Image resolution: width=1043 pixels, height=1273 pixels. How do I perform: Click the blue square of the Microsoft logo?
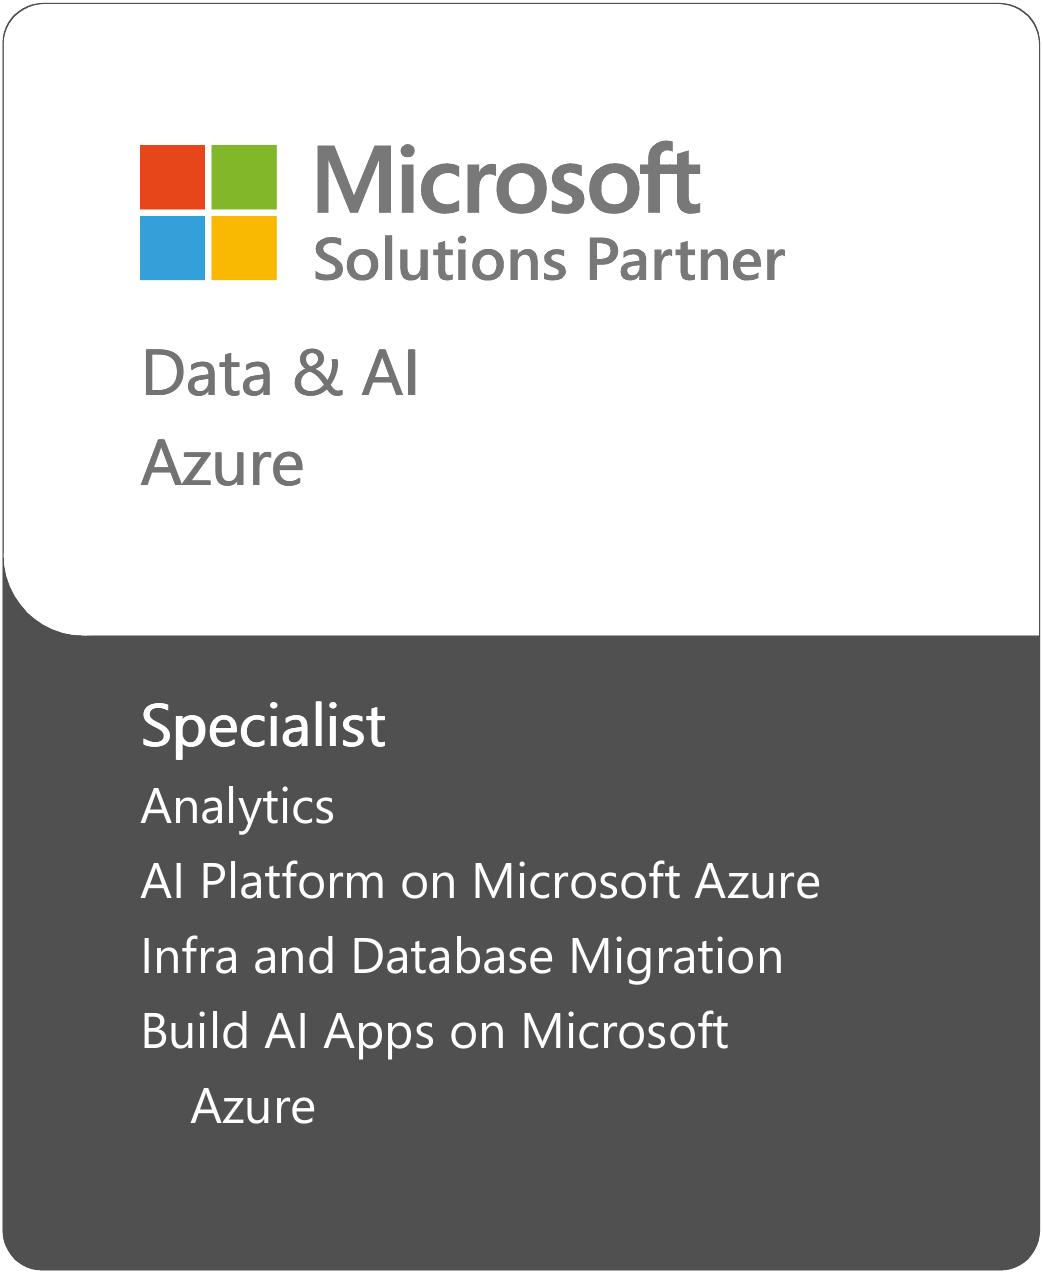[x=172, y=248]
